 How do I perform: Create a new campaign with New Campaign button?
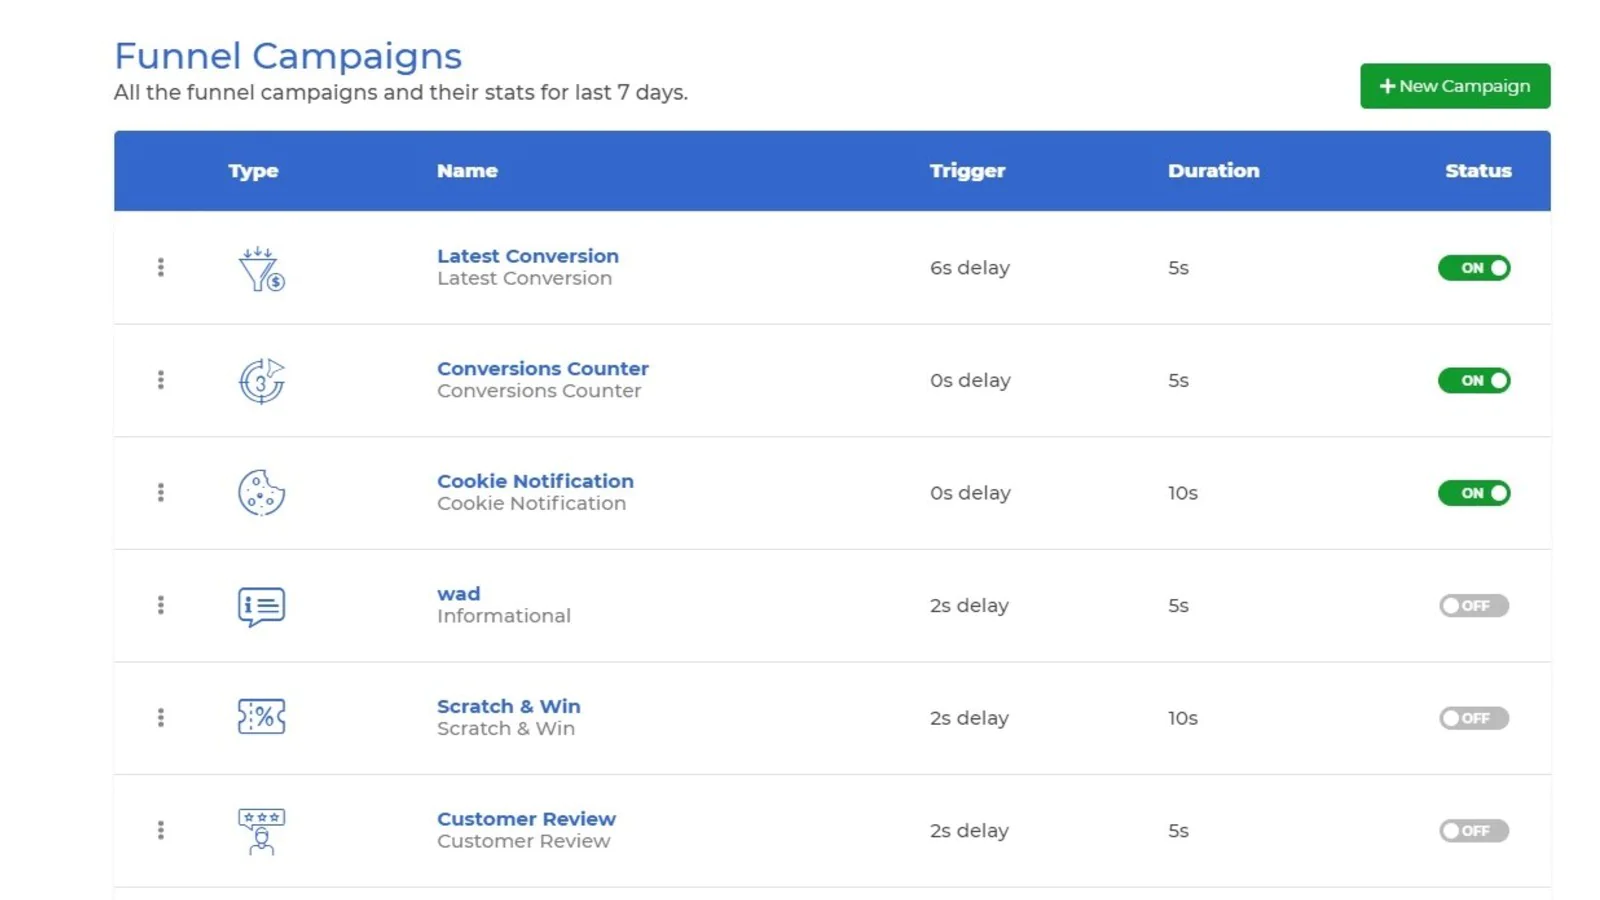point(1454,86)
